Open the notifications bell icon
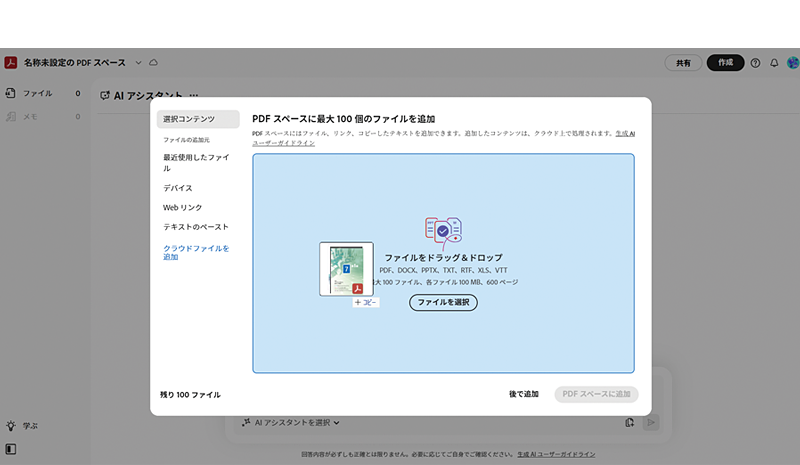 [x=774, y=62]
